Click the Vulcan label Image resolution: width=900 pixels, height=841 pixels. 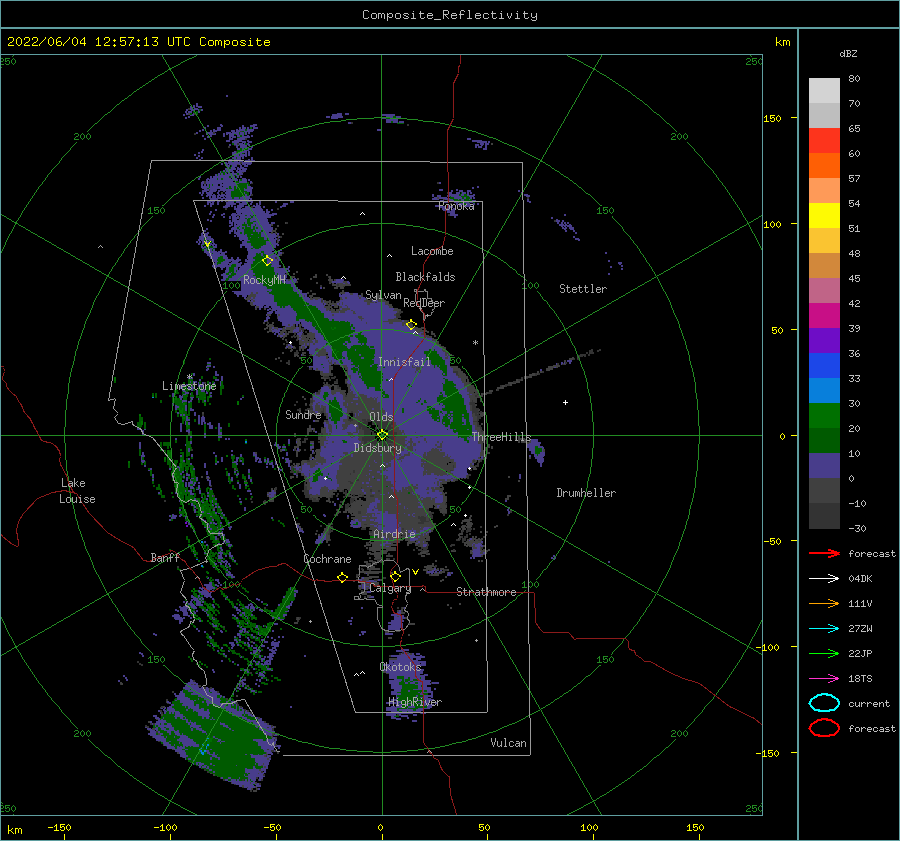(508, 743)
